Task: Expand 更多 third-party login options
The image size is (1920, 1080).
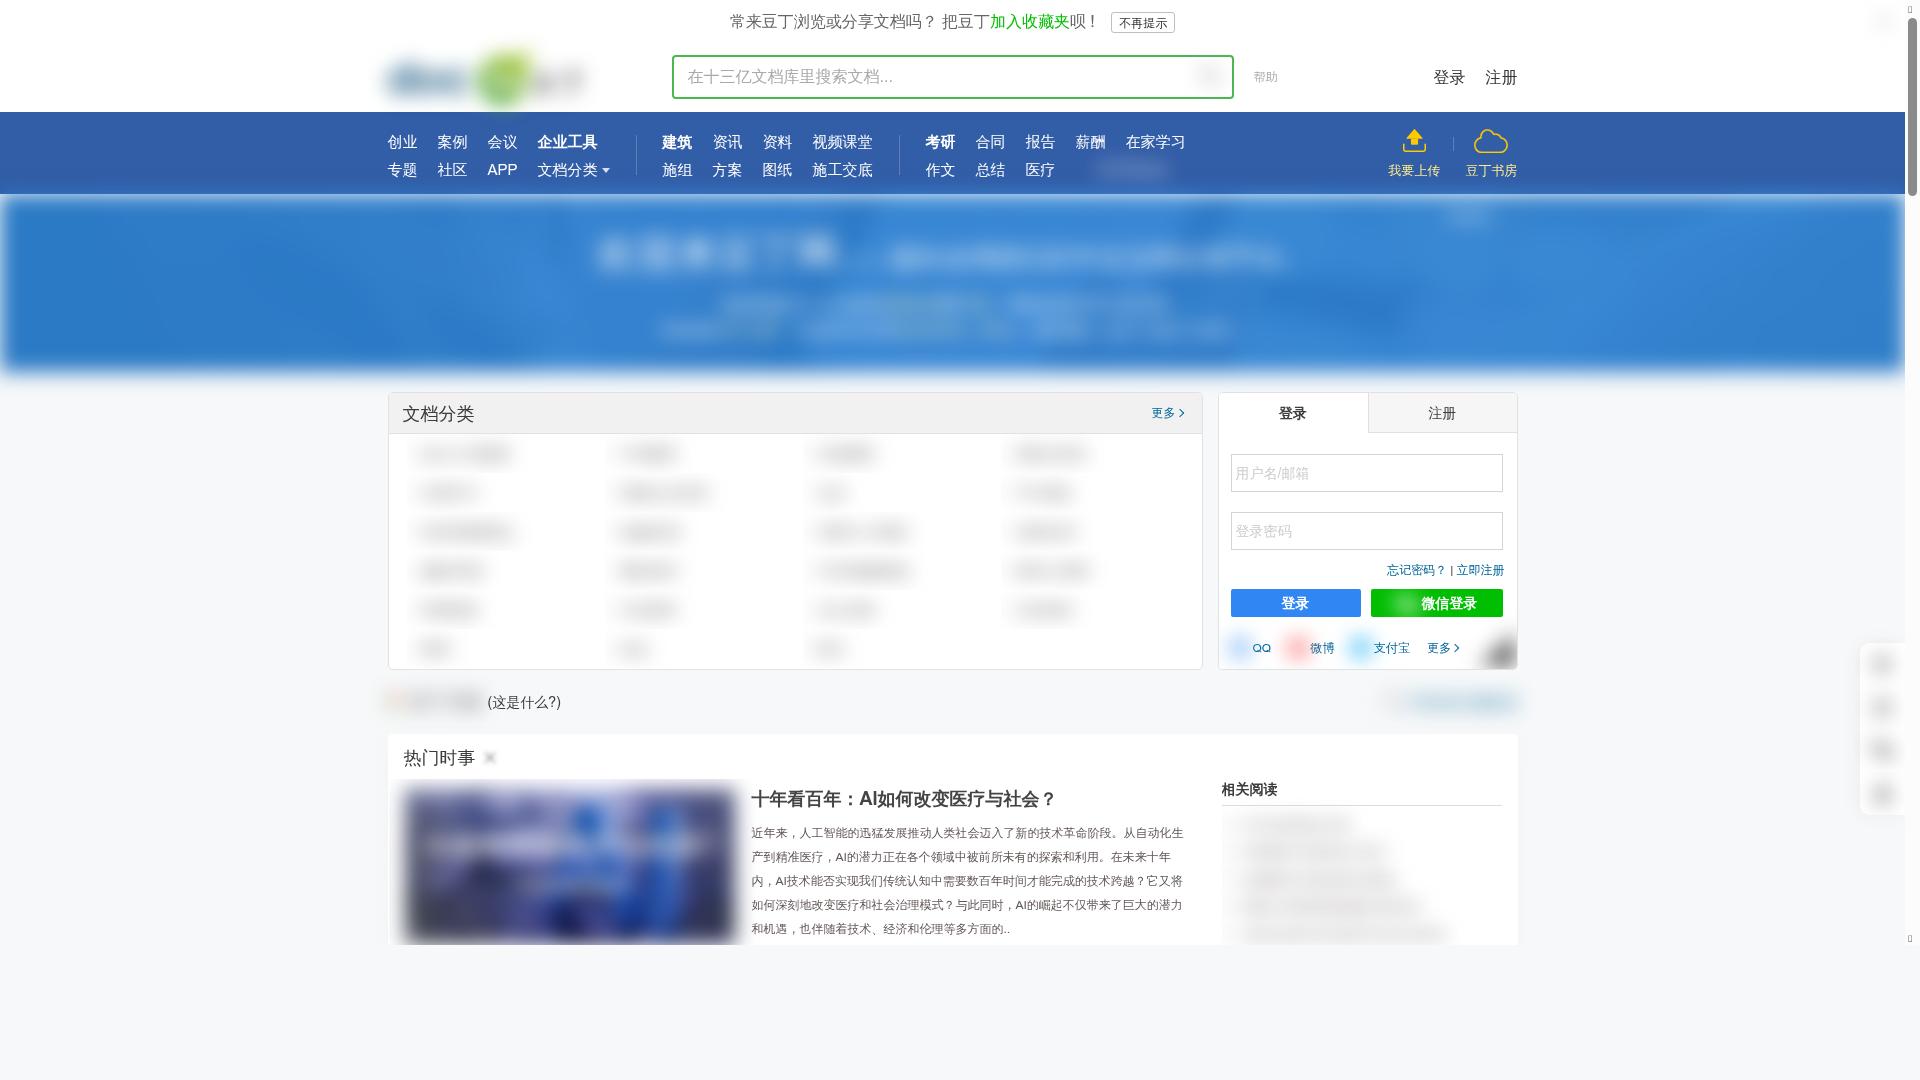Action: click(1442, 648)
